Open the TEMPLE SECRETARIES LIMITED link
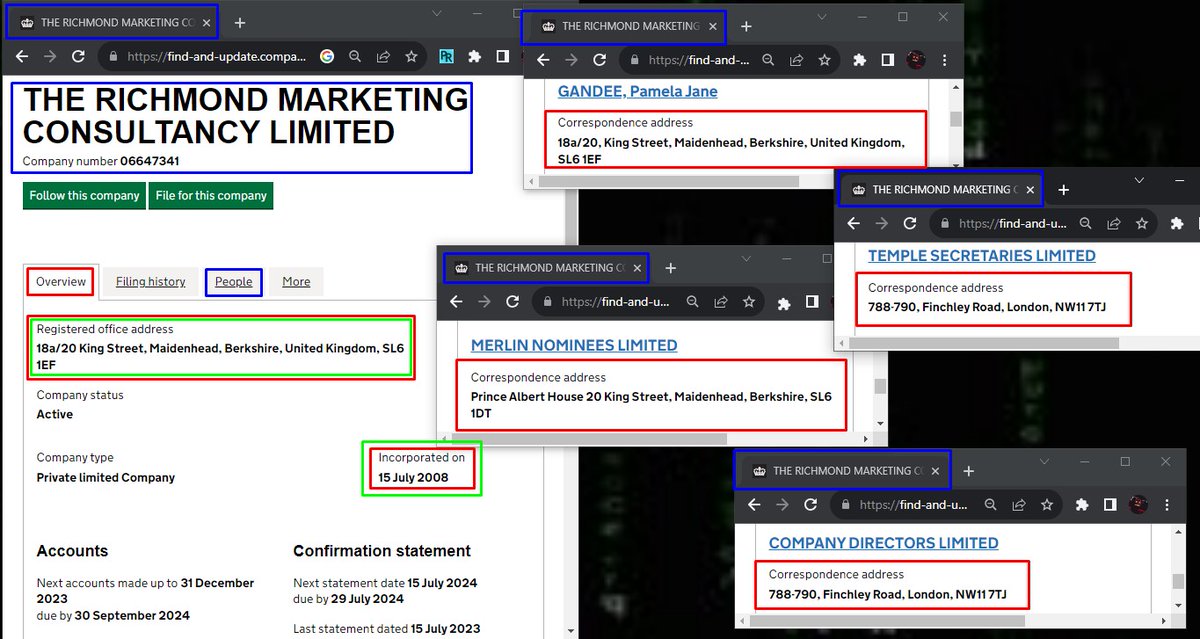Screen dimensions: 1200x639 coord(982,256)
